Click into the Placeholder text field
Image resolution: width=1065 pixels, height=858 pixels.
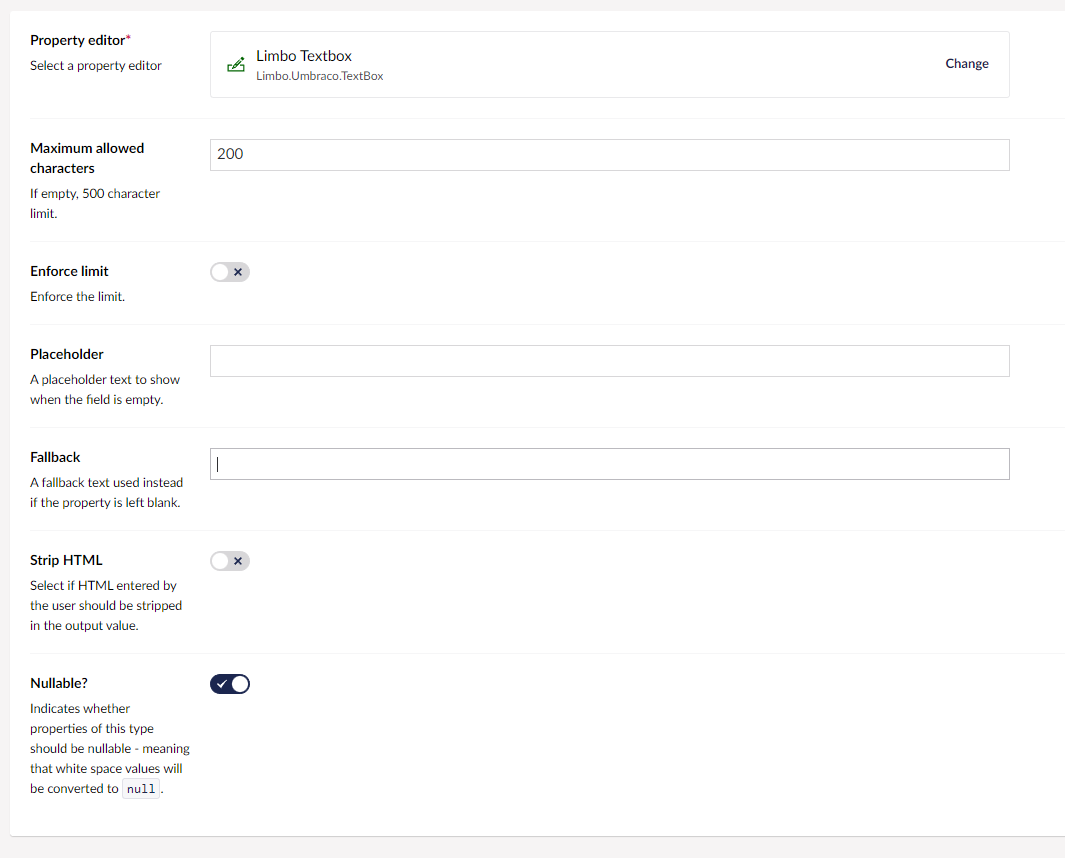(609, 361)
